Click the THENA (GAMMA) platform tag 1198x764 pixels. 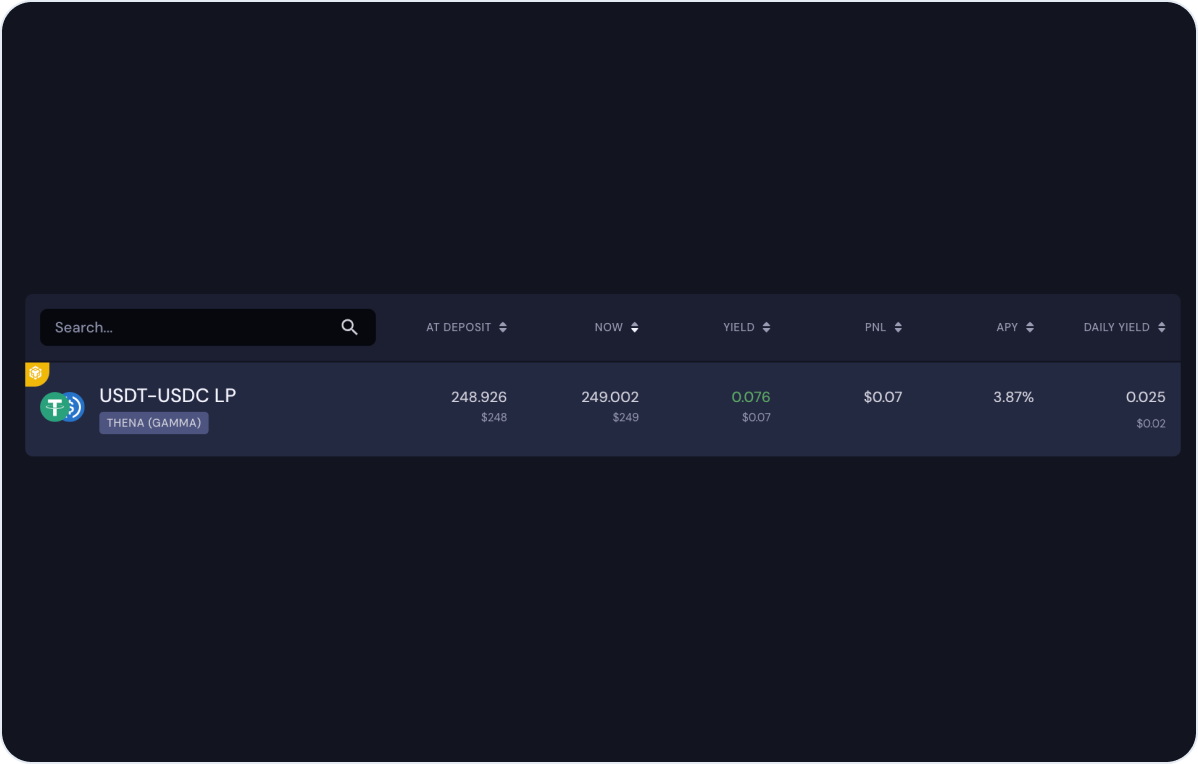pyautogui.click(x=154, y=422)
